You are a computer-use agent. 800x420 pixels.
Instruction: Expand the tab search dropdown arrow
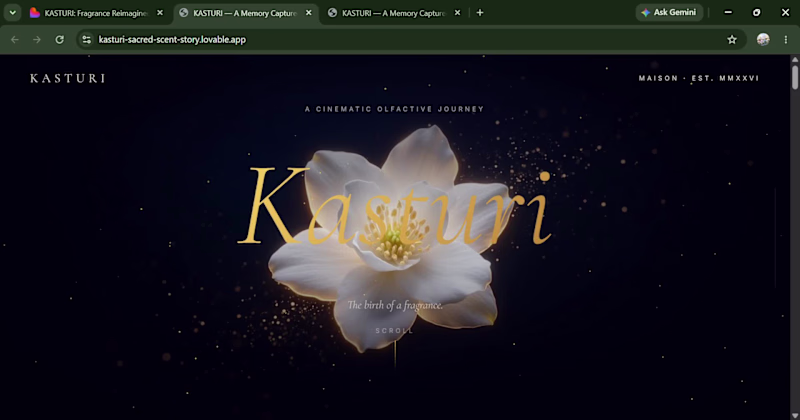pyautogui.click(x=12, y=13)
